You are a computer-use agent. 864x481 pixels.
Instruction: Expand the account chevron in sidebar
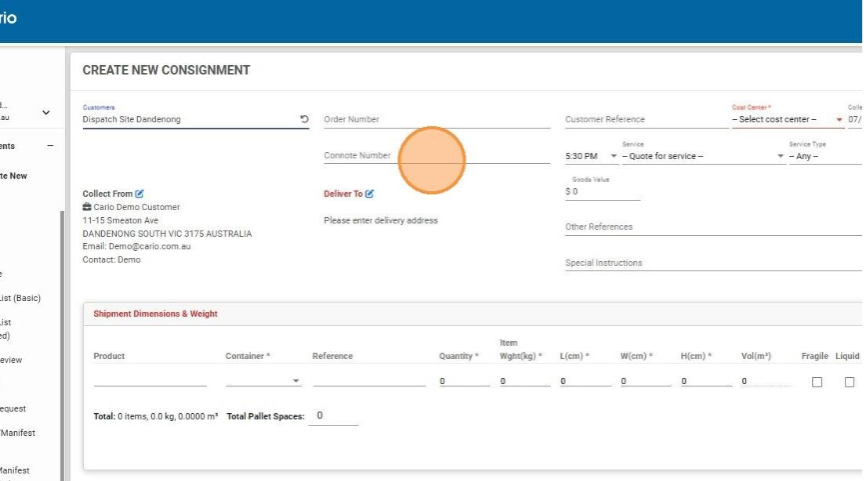click(x=46, y=113)
